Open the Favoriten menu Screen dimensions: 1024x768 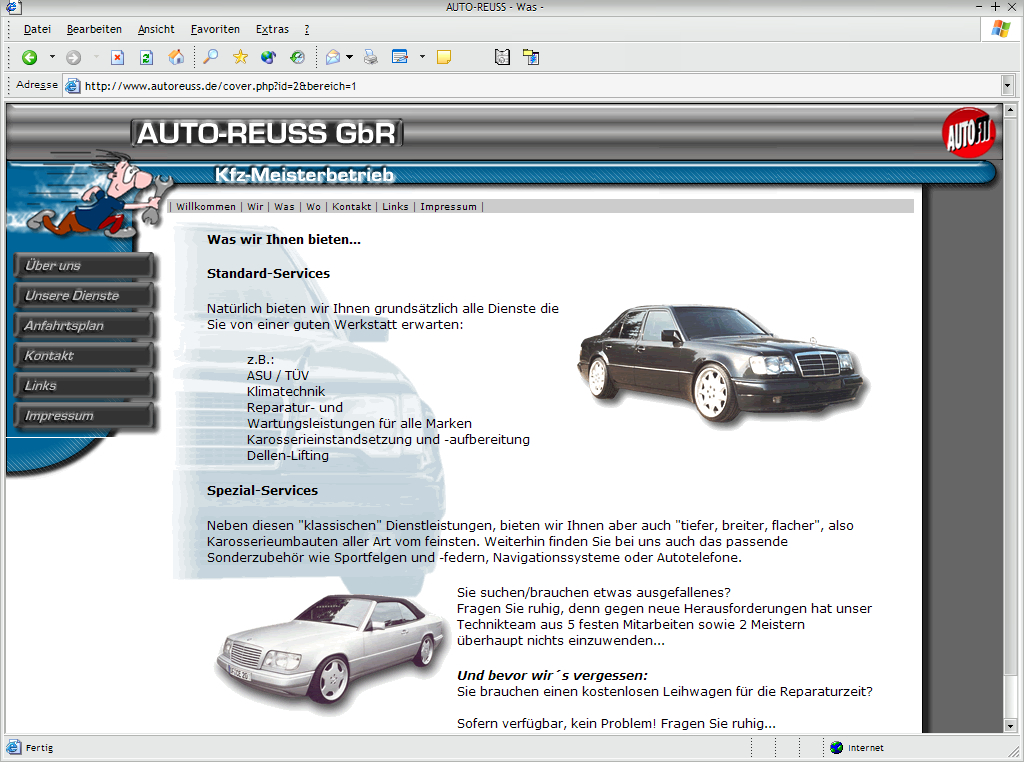(x=215, y=29)
